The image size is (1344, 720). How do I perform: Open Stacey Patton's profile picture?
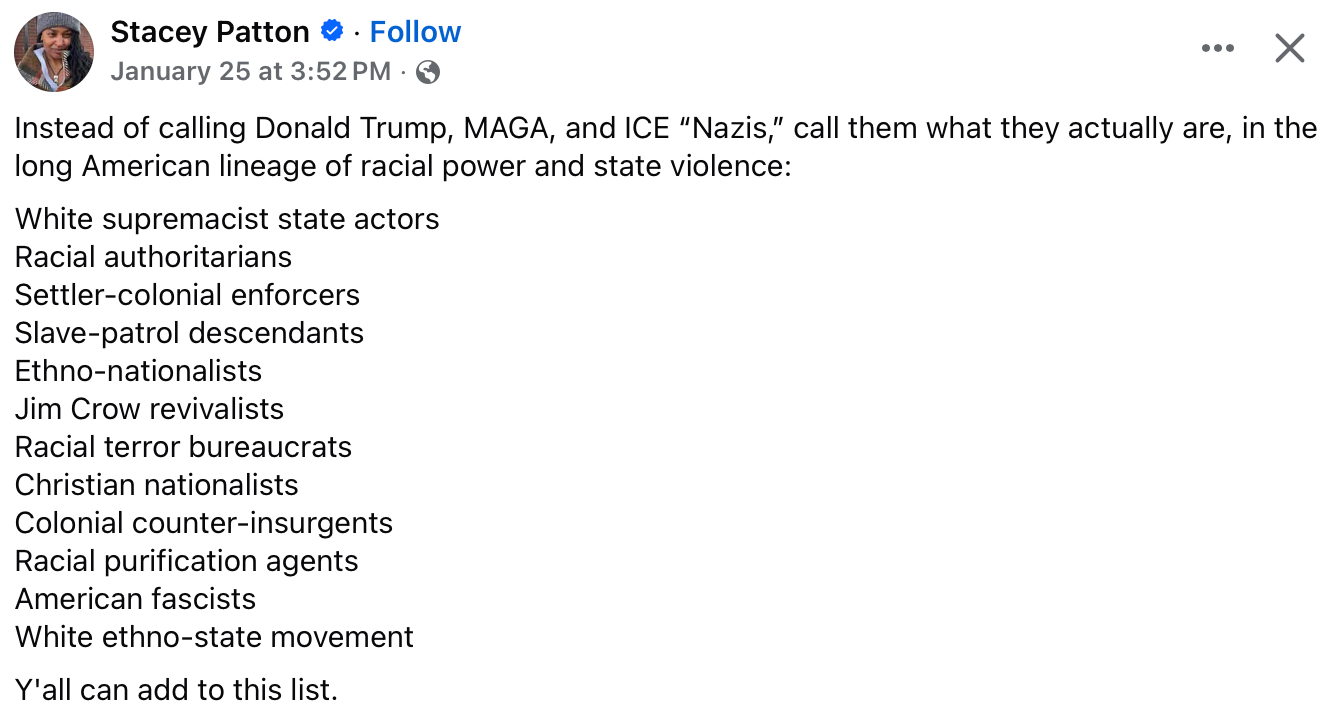click(54, 52)
